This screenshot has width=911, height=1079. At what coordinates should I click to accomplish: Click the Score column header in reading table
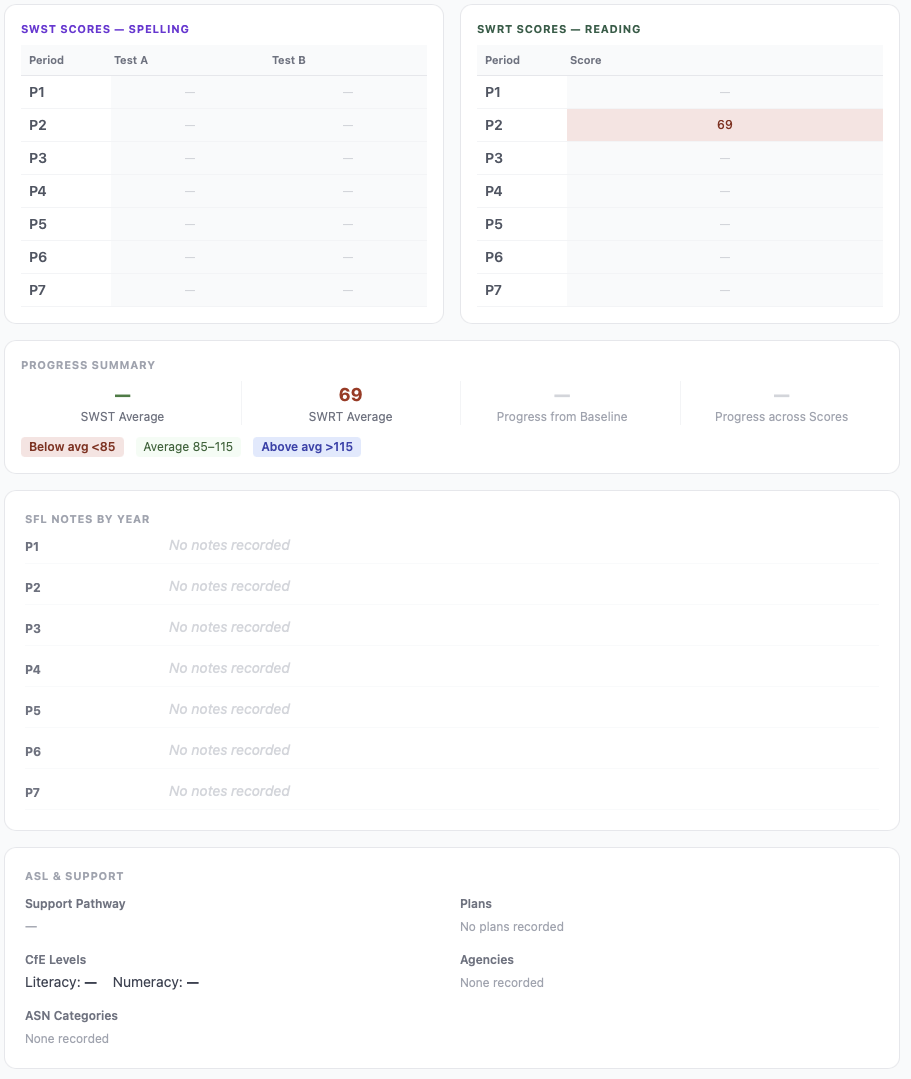point(586,61)
